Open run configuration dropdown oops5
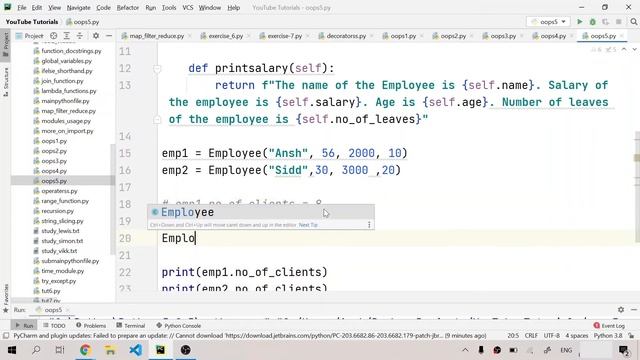The width and height of the screenshot is (640, 360). point(548,22)
